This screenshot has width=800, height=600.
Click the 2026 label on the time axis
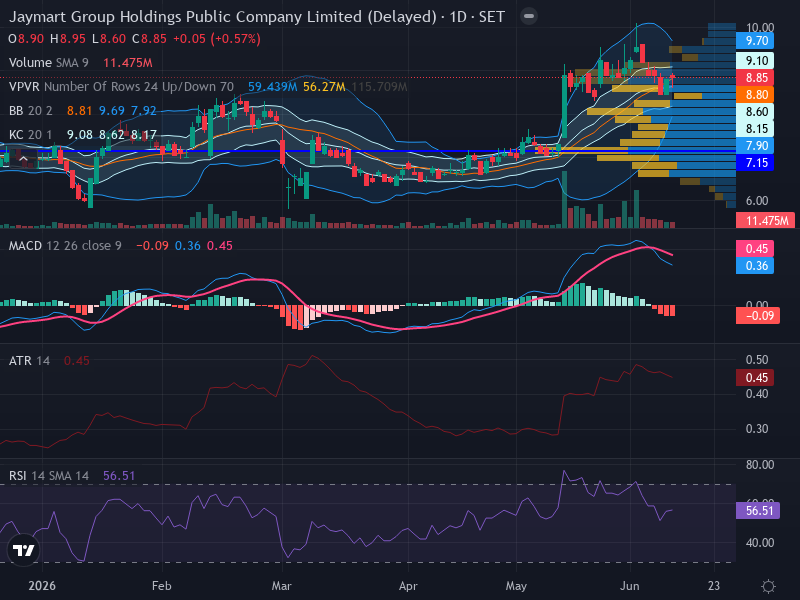[x=42, y=586]
